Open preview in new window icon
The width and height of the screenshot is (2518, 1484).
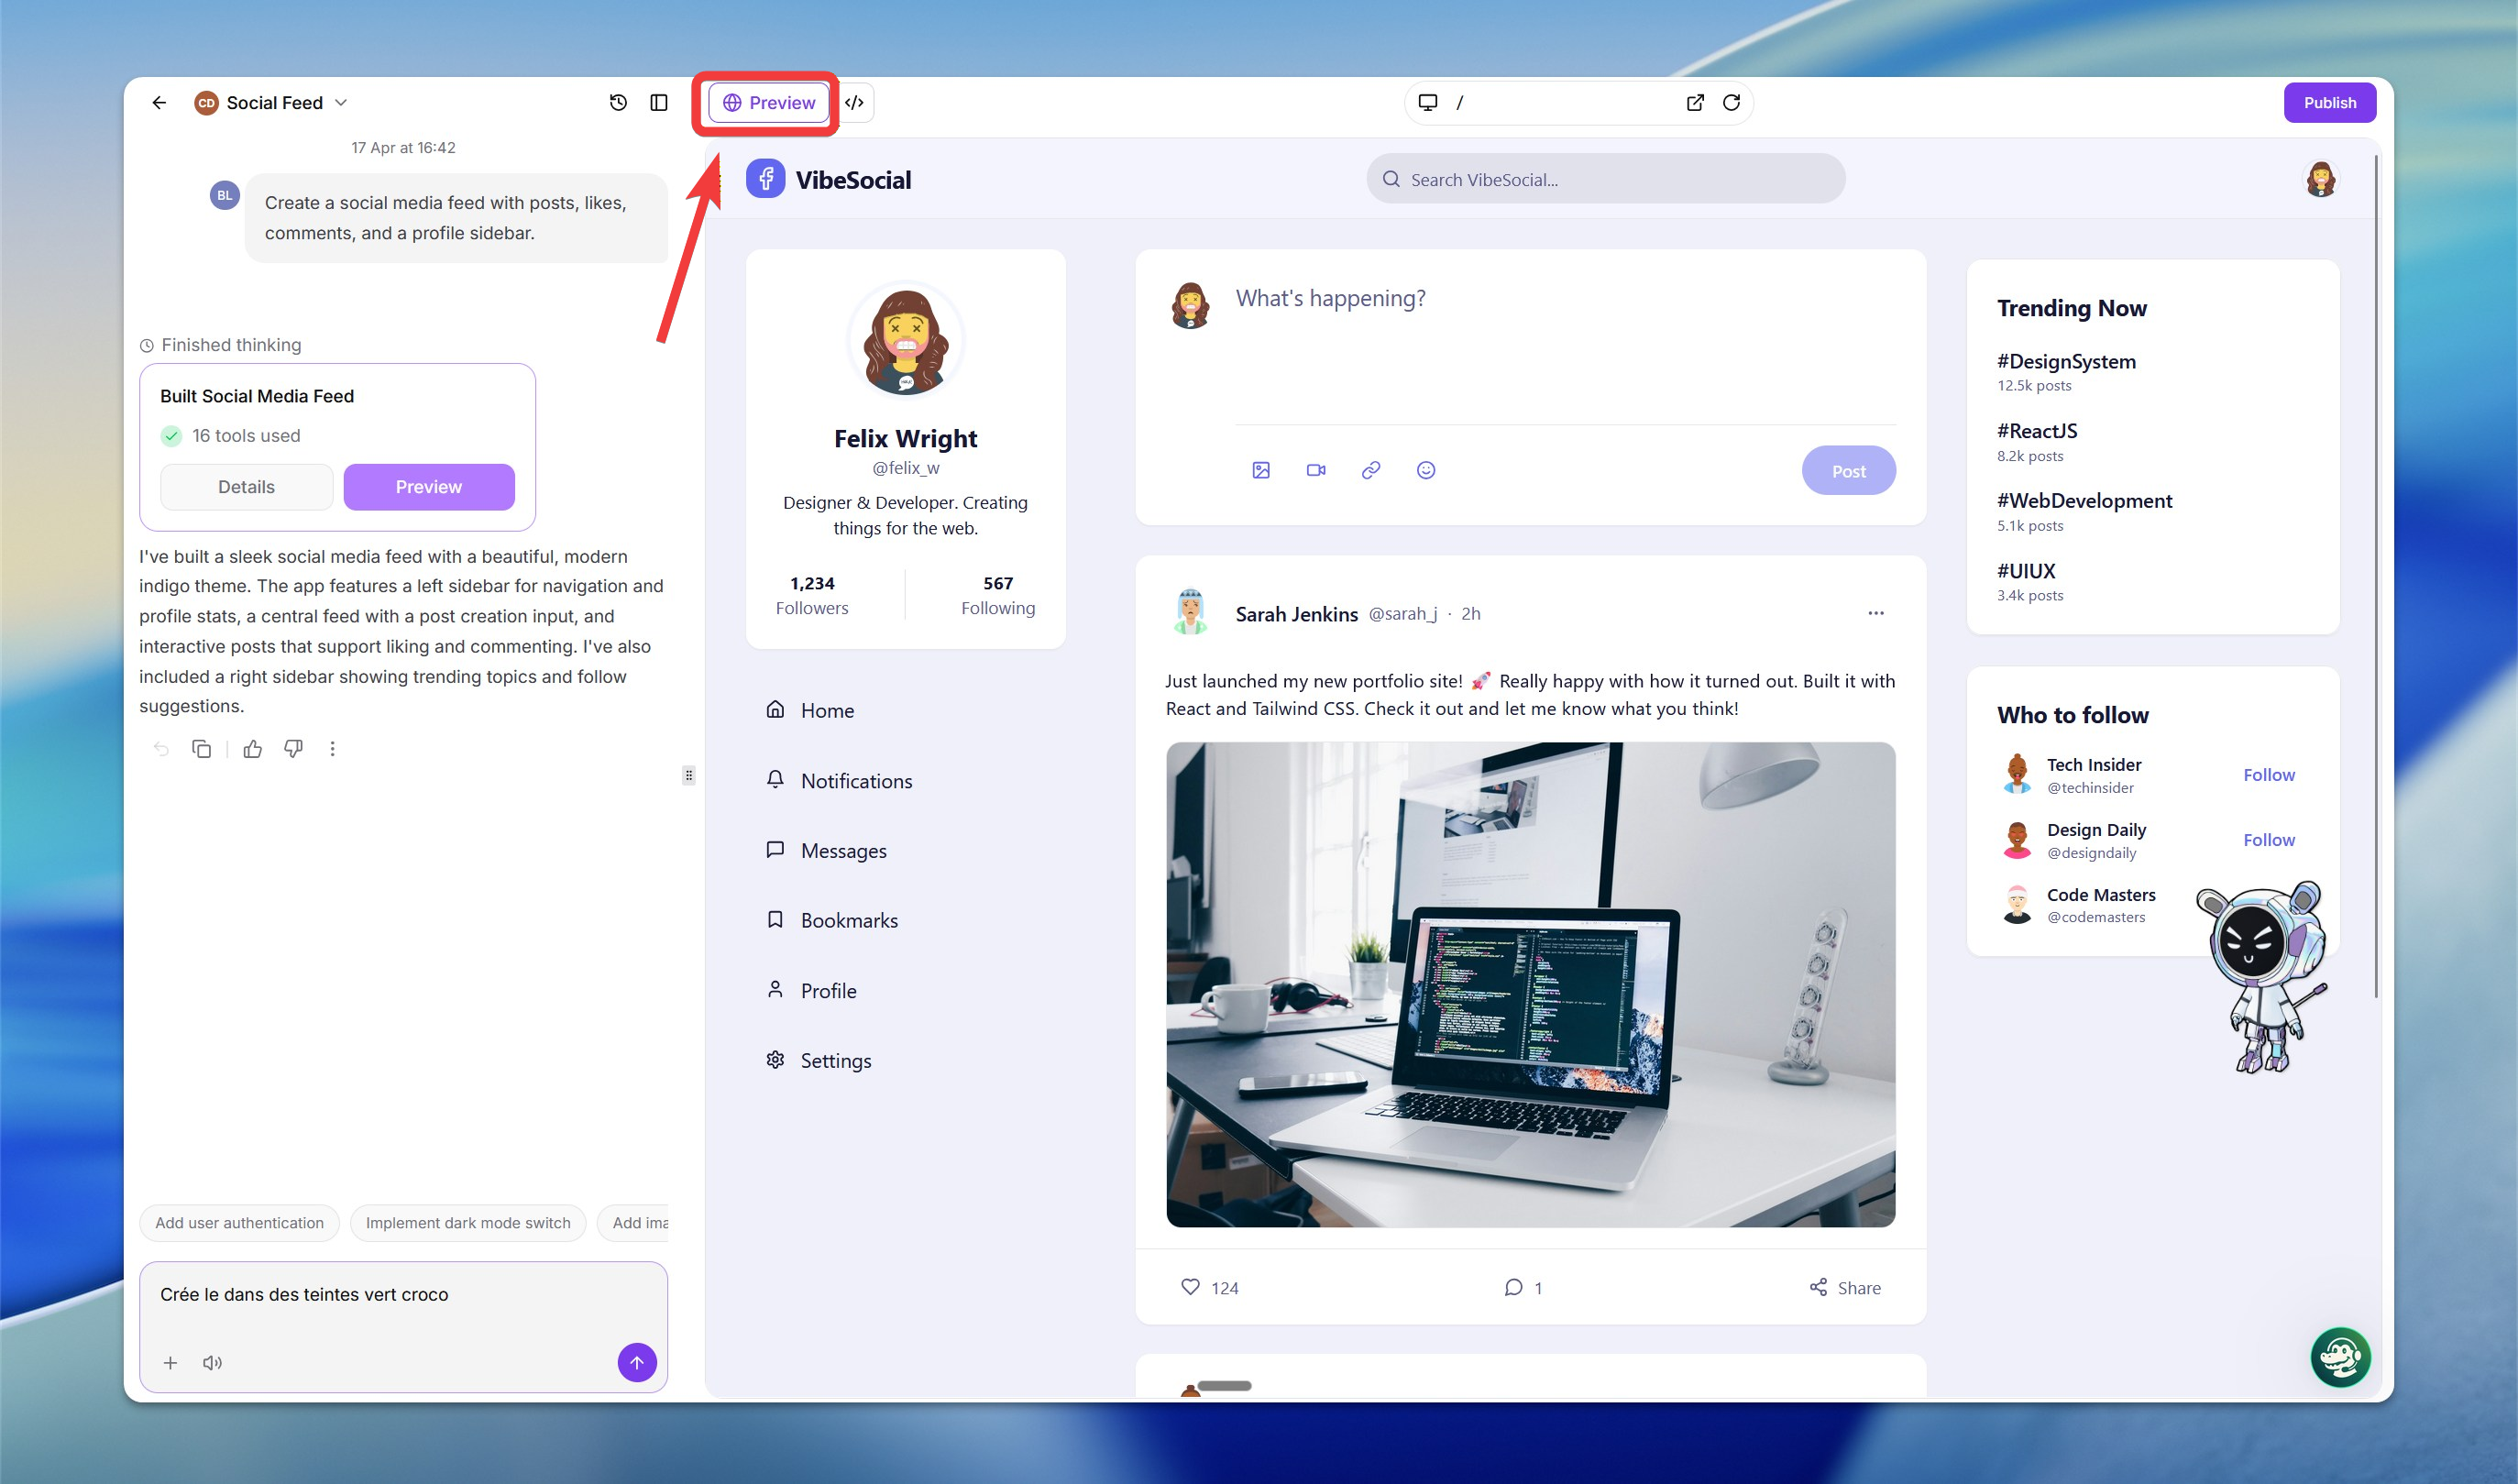1695,103
